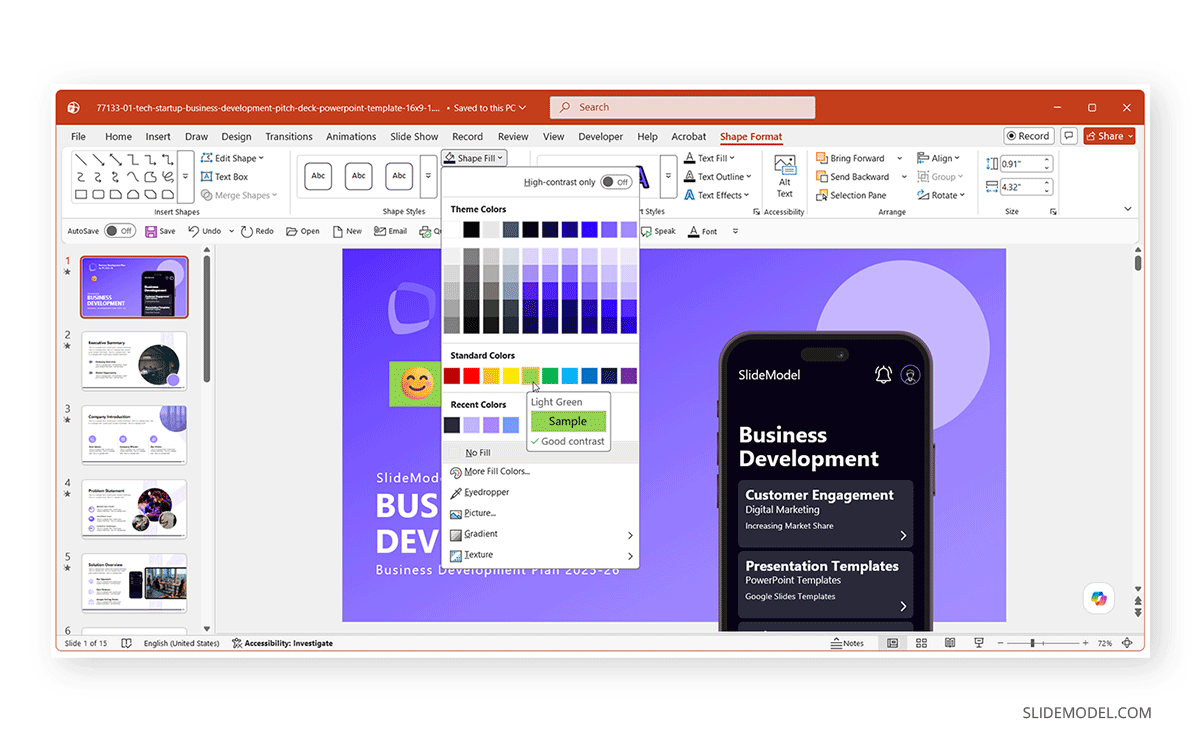
Task: Expand the Shape Styles gallery
Action: coord(428,176)
